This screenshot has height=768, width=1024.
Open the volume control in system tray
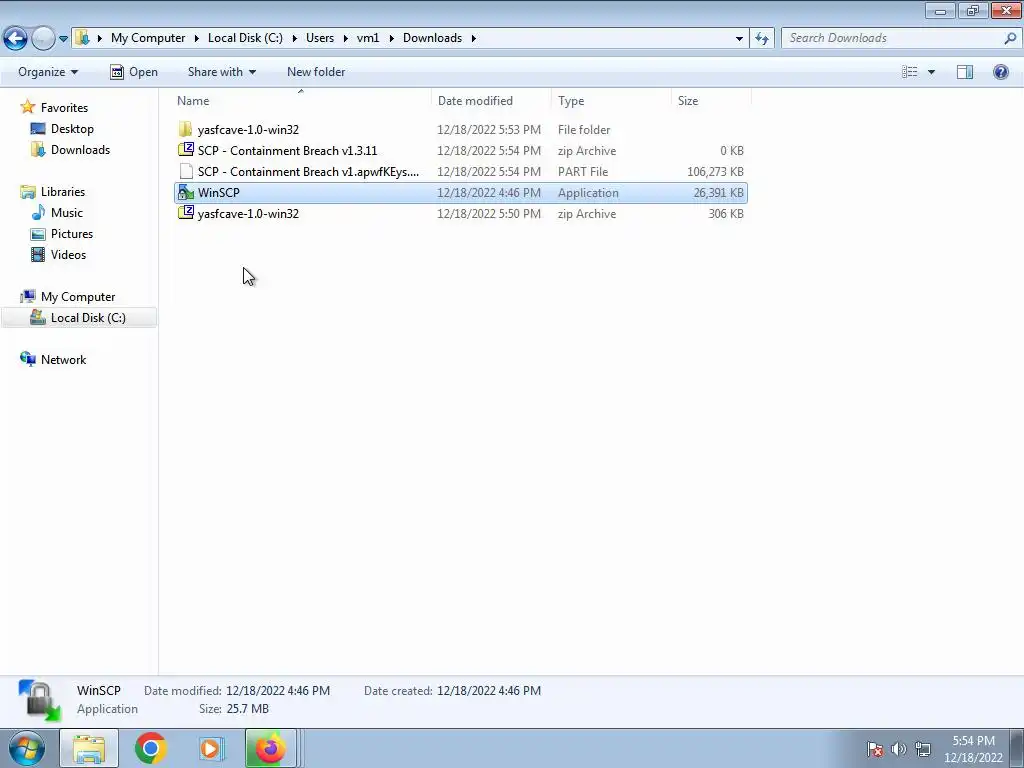899,749
